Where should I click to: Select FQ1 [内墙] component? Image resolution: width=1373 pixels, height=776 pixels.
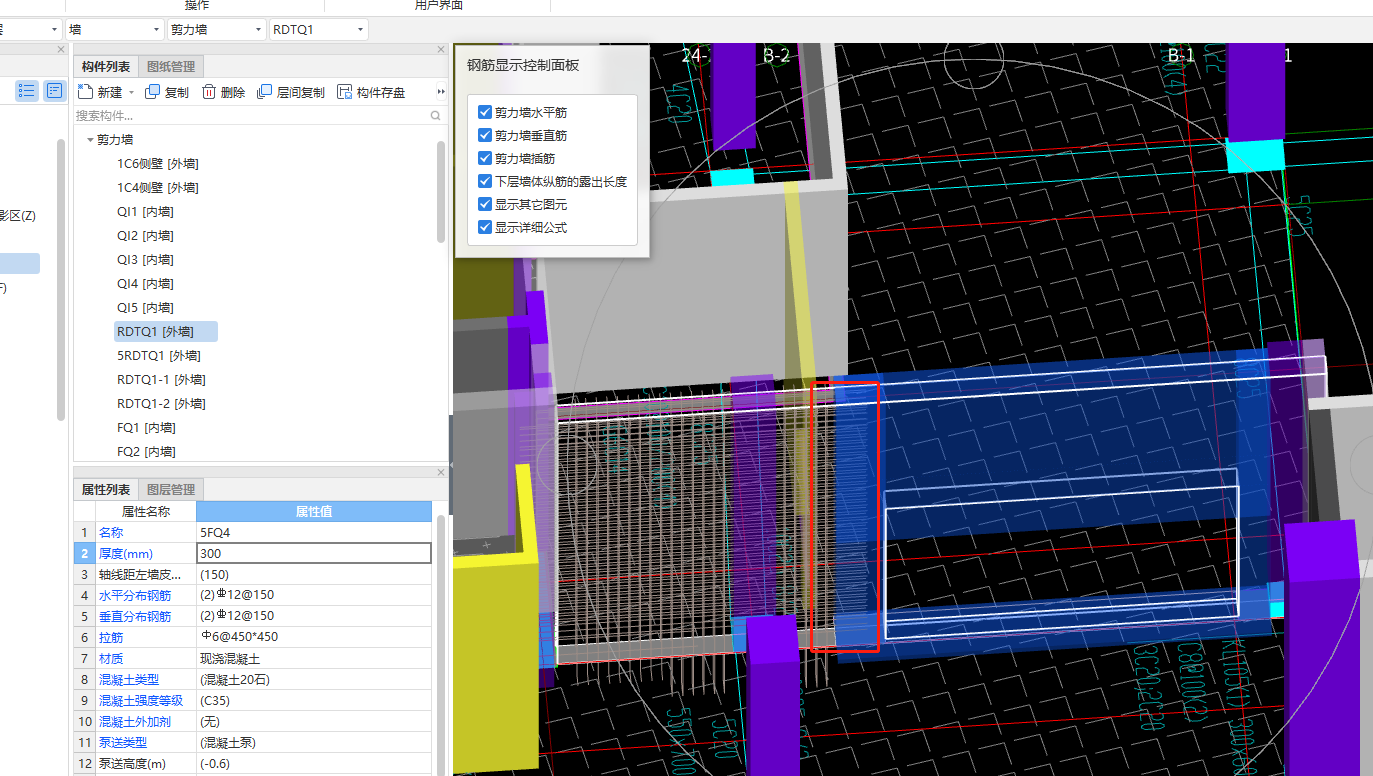tap(145, 428)
